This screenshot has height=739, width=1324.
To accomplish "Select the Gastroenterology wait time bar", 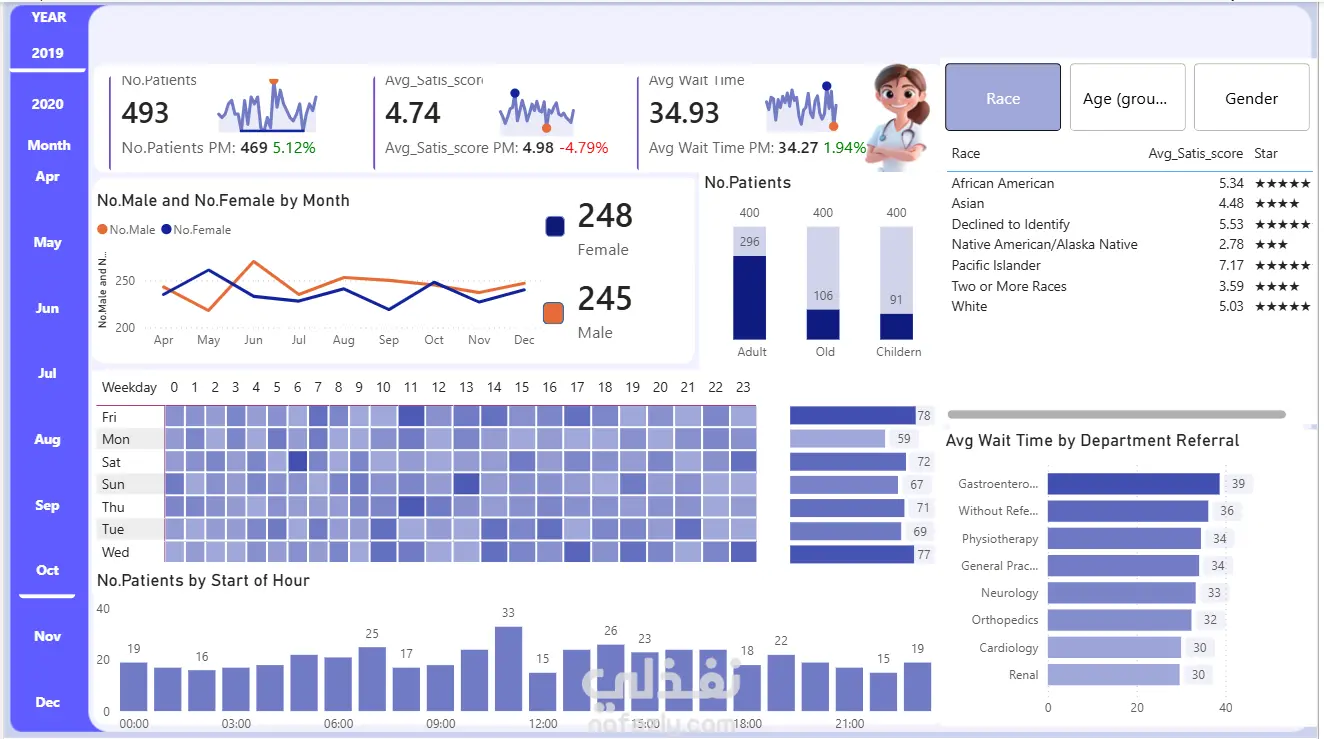I will click(1133, 484).
